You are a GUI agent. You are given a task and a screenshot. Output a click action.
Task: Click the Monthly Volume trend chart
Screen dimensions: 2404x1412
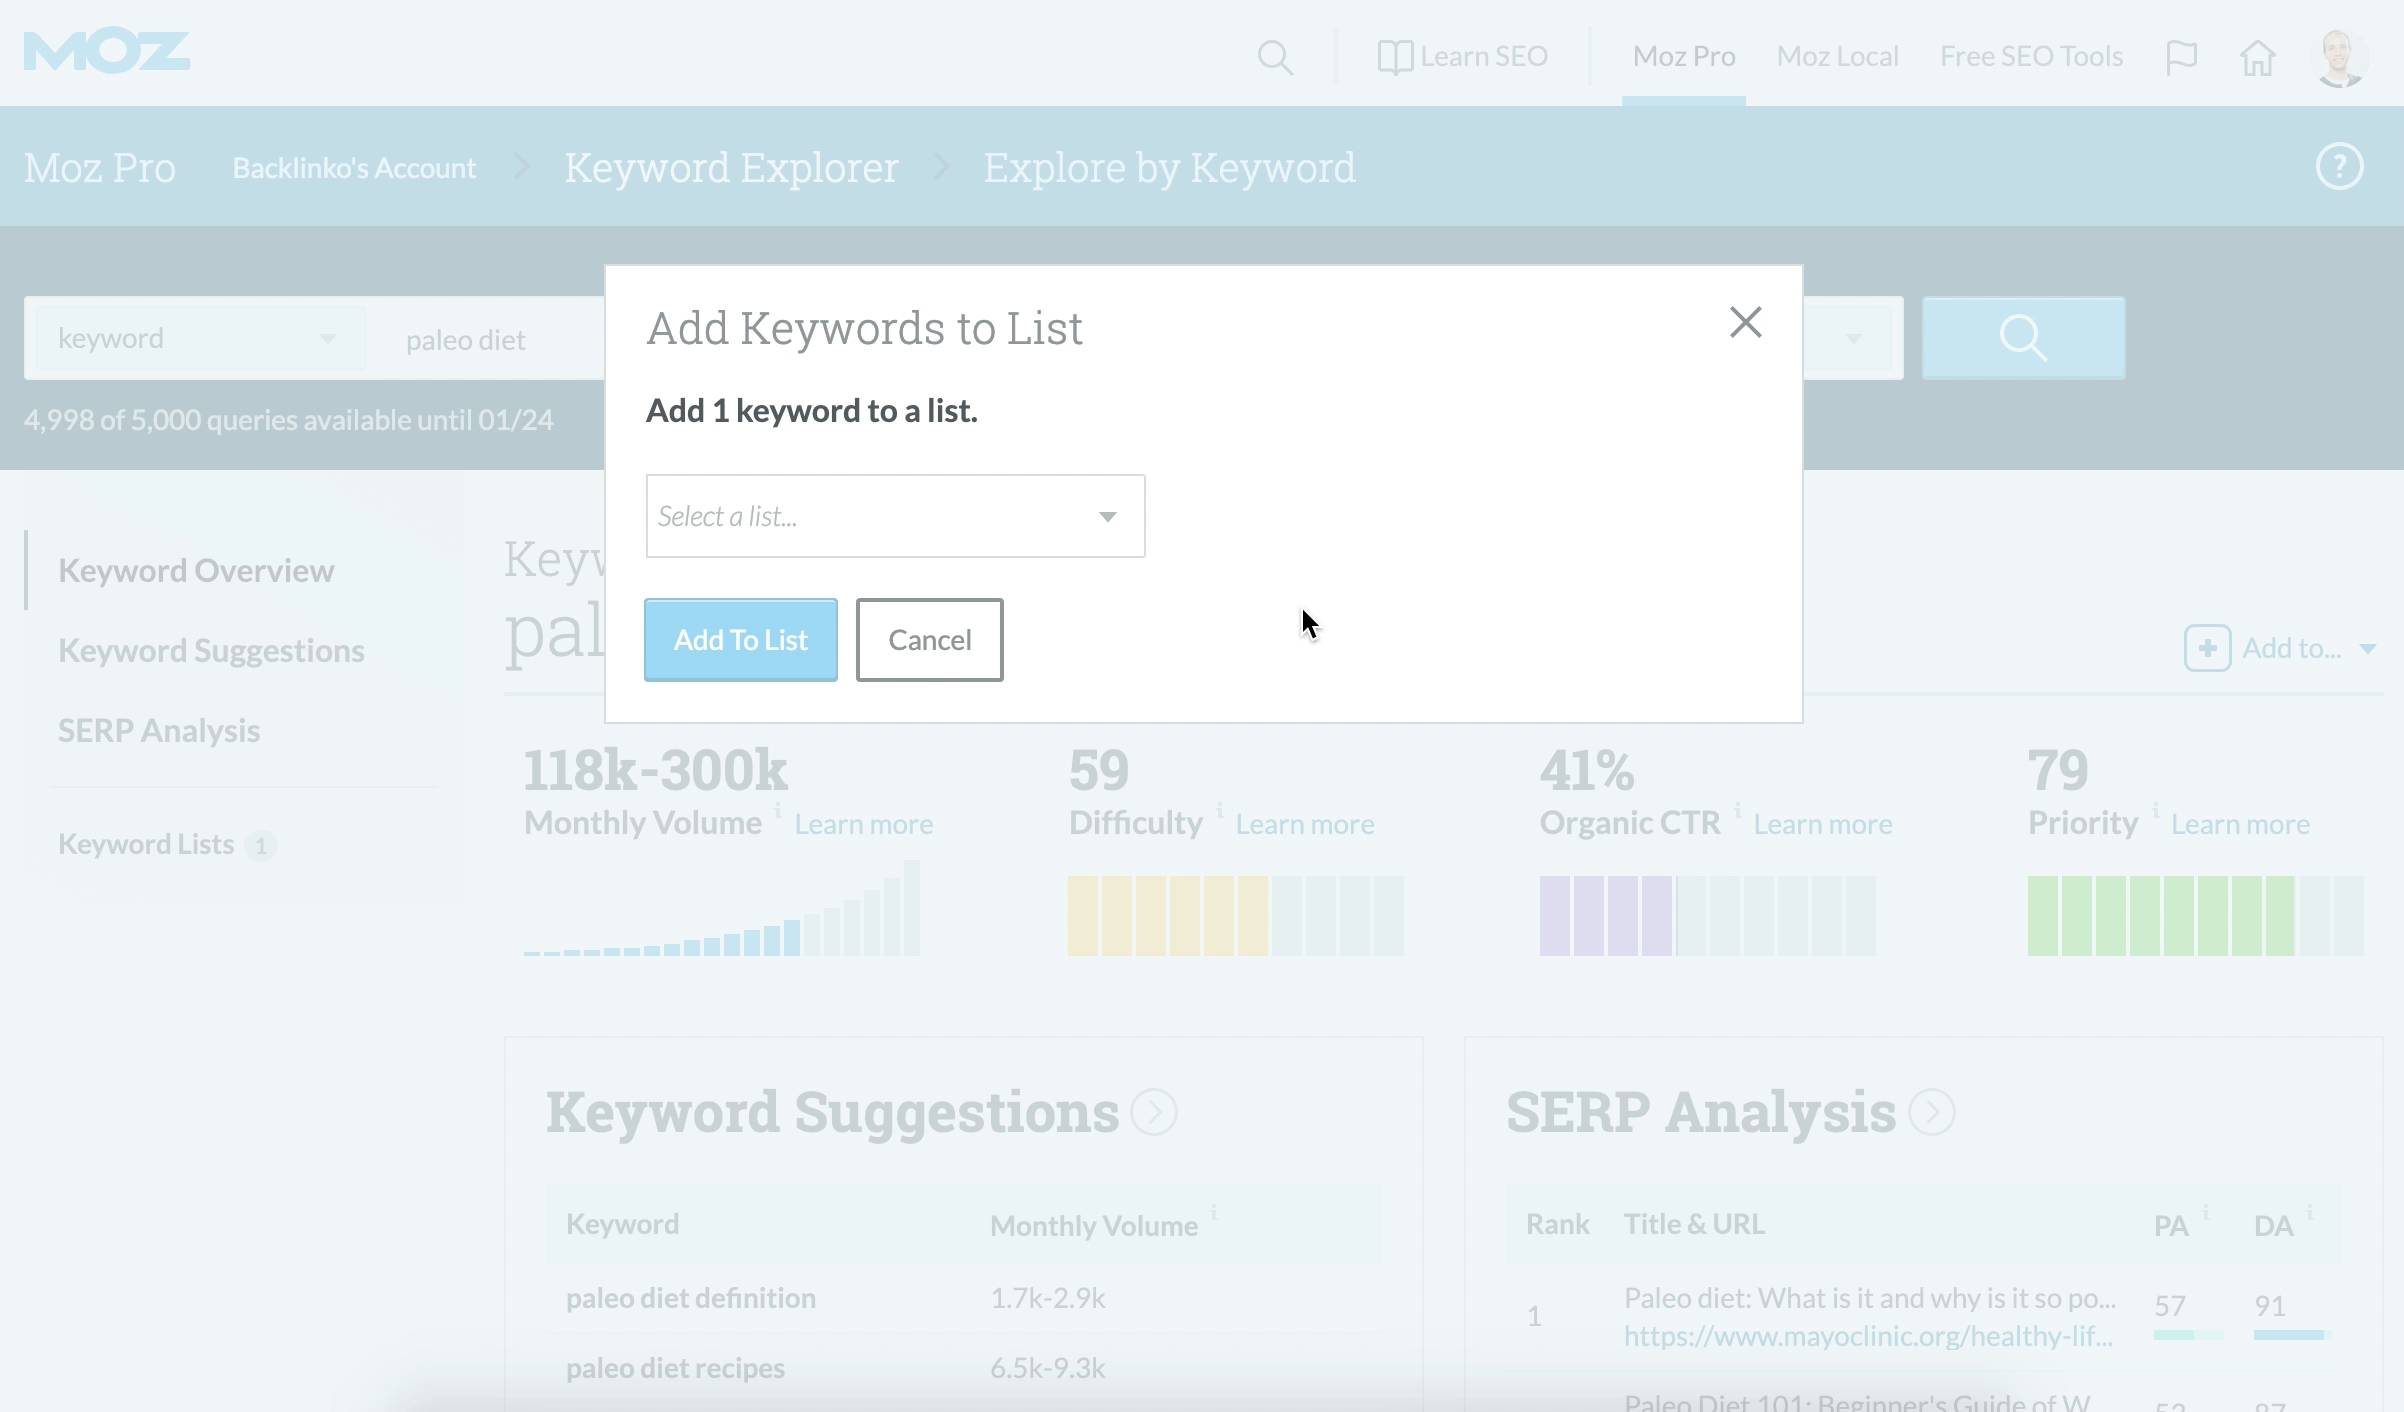click(721, 907)
